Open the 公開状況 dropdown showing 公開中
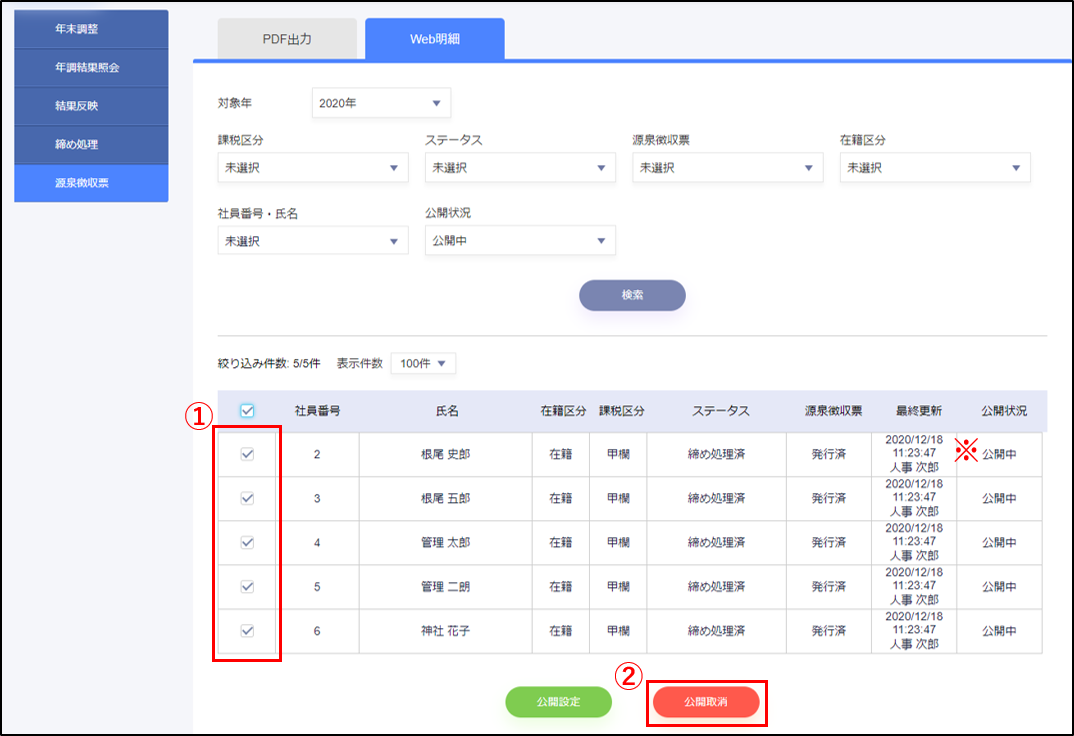The width and height of the screenshot is (1074, 736). 520,241
